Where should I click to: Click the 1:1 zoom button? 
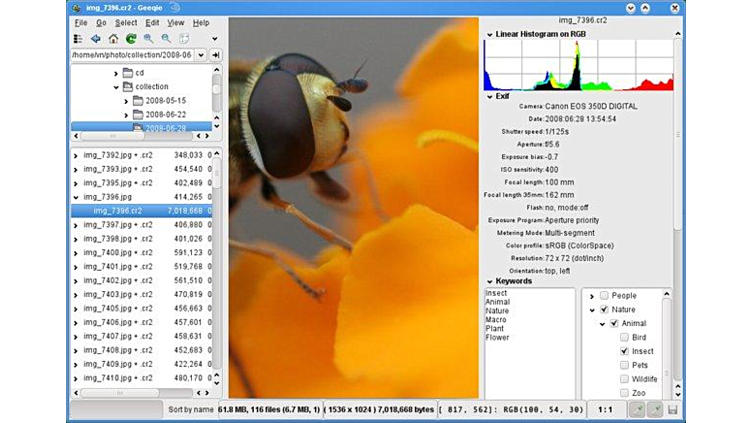click(x=605, y=410)
